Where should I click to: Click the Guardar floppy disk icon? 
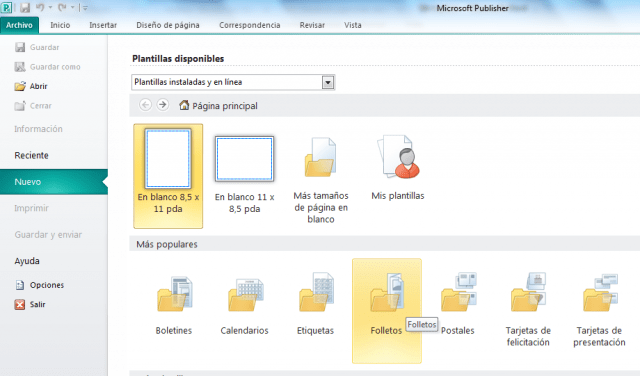(x=20, y=47)
